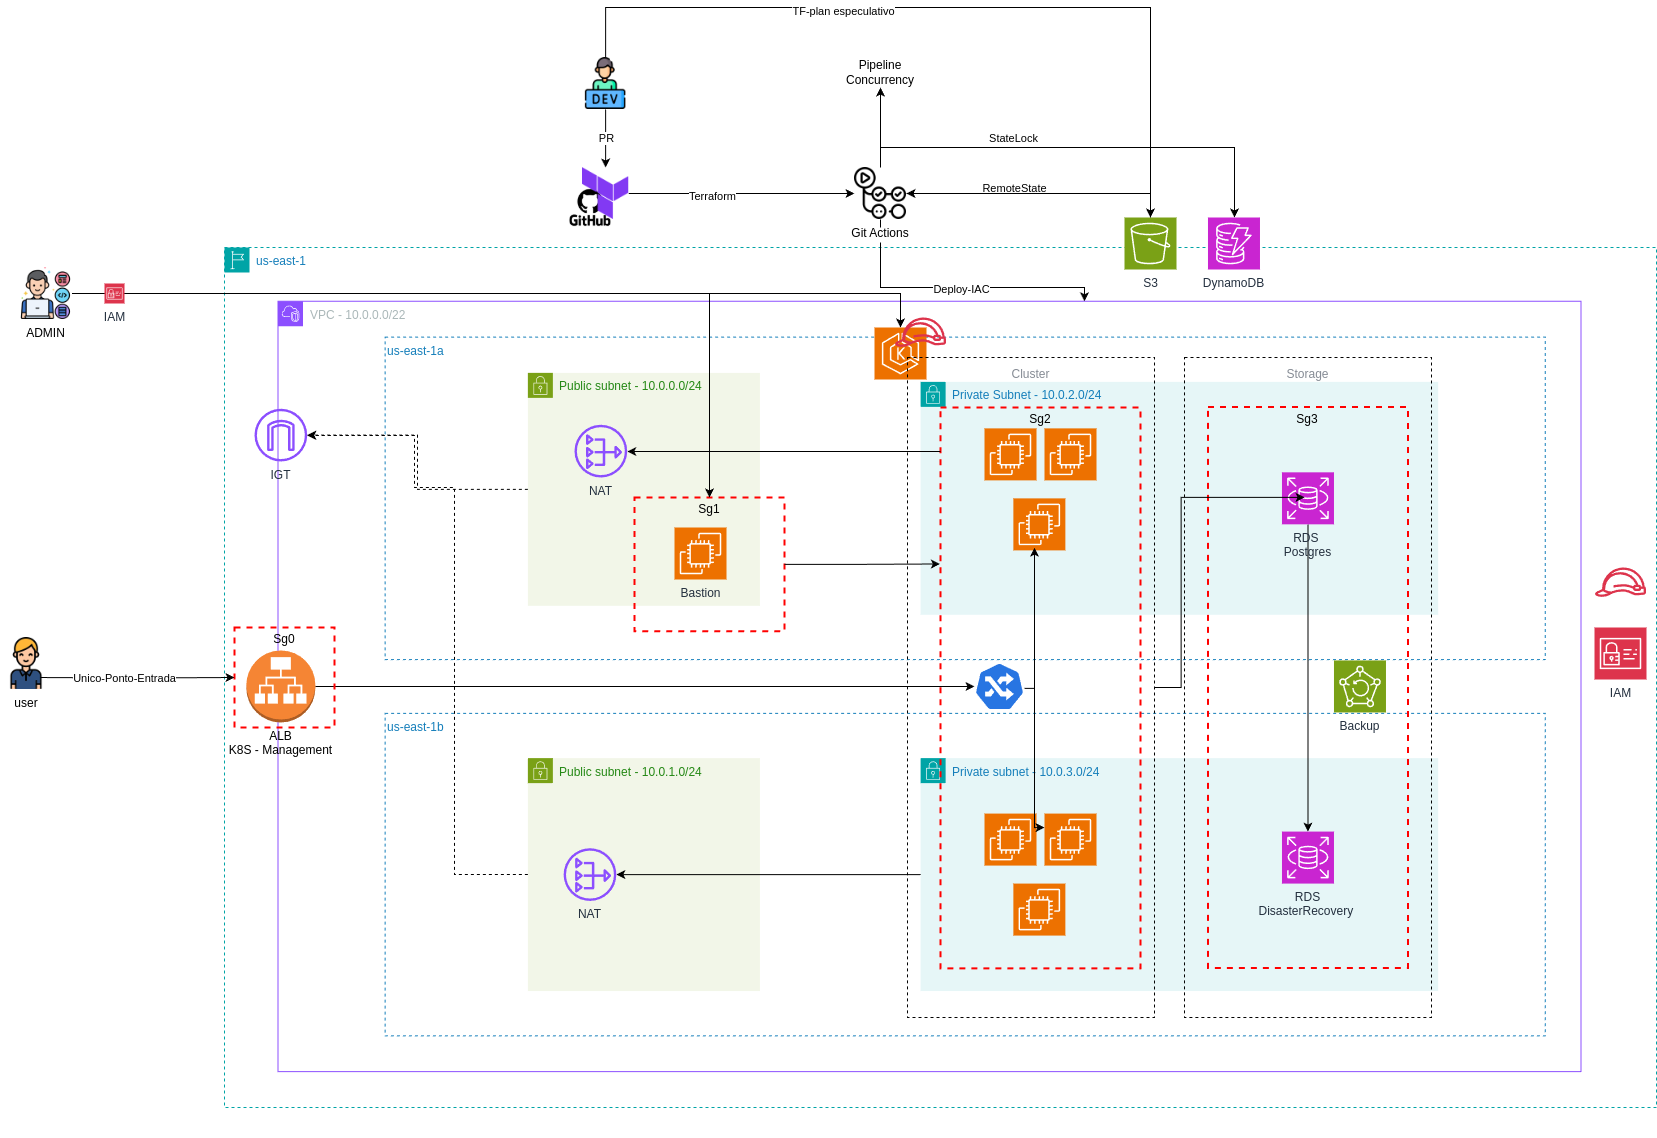
Task: Select the IGT internet gateway icon
Action: (280, 435)
